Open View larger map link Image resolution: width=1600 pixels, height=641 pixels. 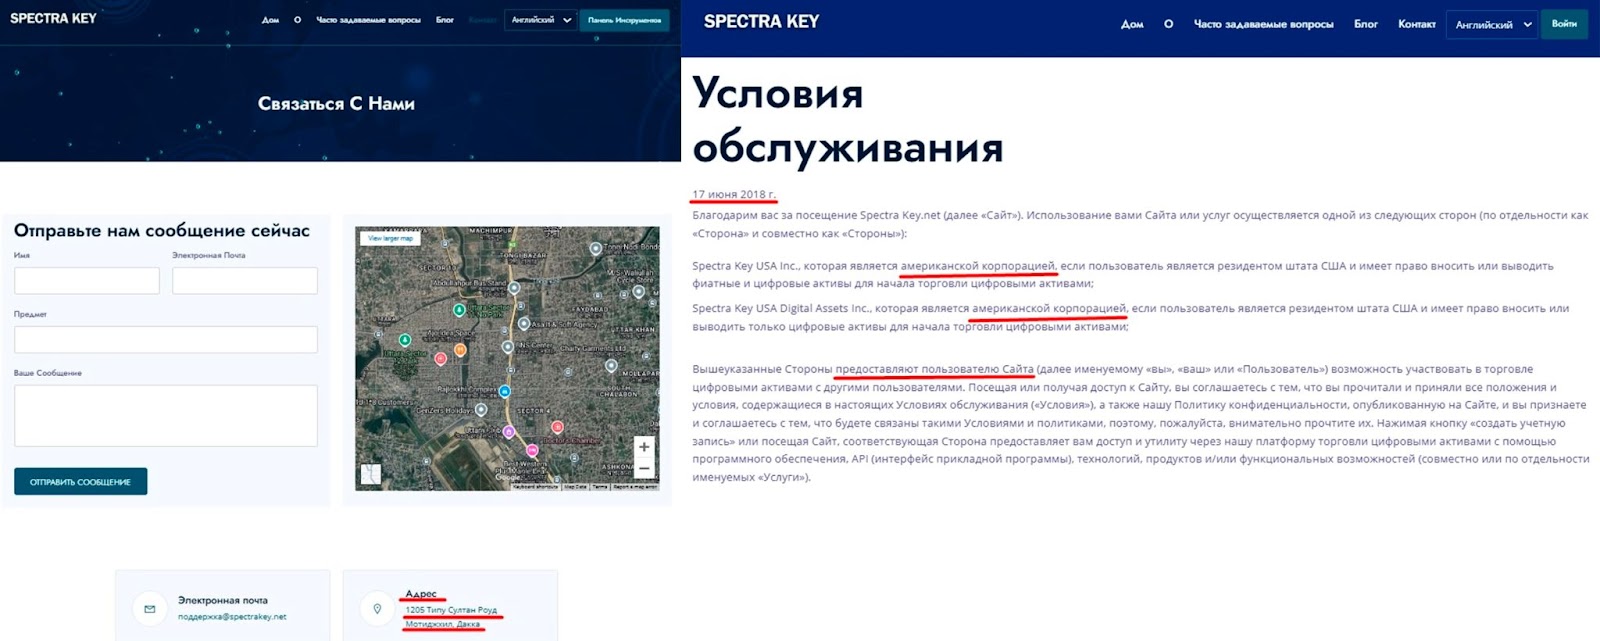point(390,238)
